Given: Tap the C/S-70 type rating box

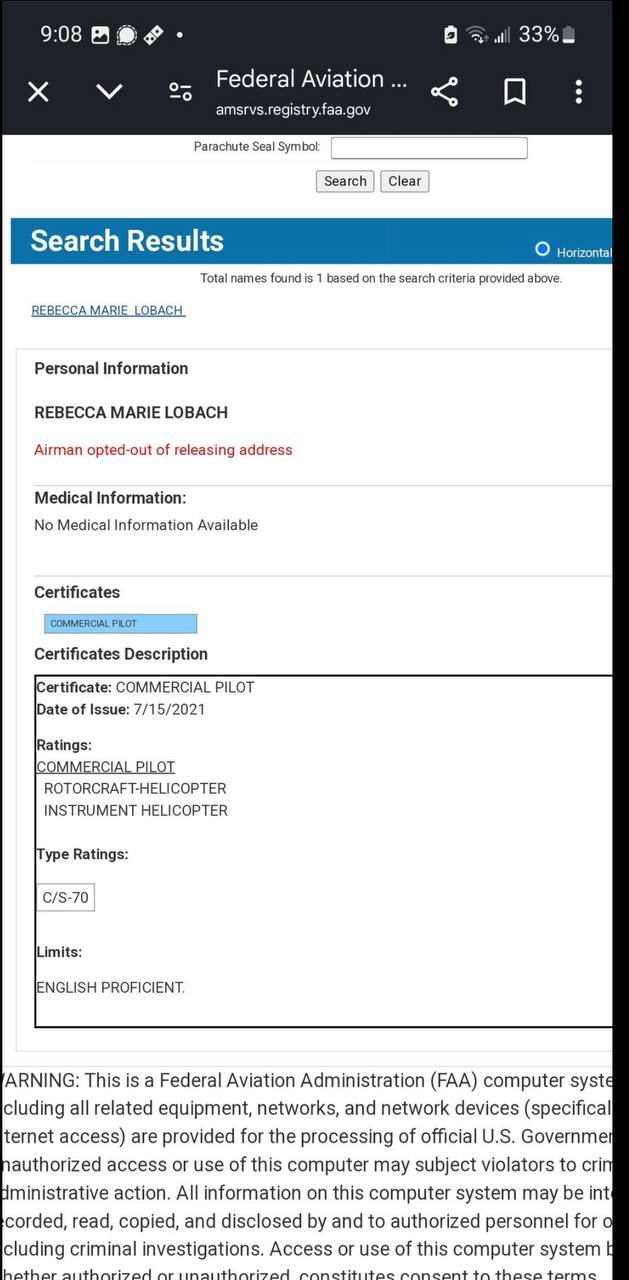Looking at the screenshot, I should tap(65, 898).
